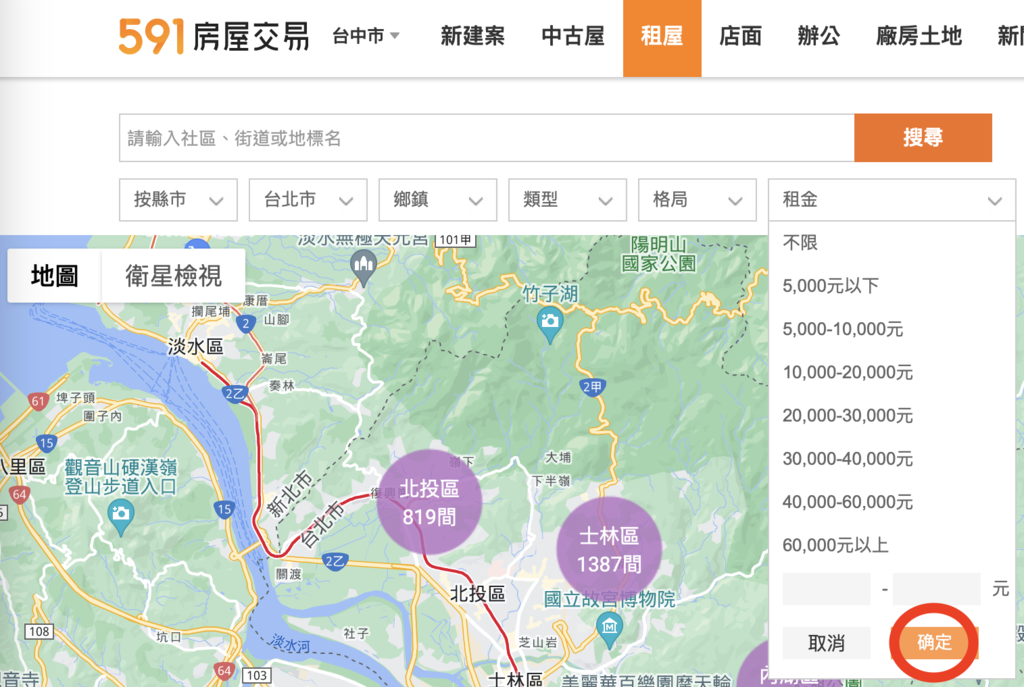The width and height of the screenshot is (1024, 687).
Task: Choose the 不限 rent option
Action: (800, 243)
